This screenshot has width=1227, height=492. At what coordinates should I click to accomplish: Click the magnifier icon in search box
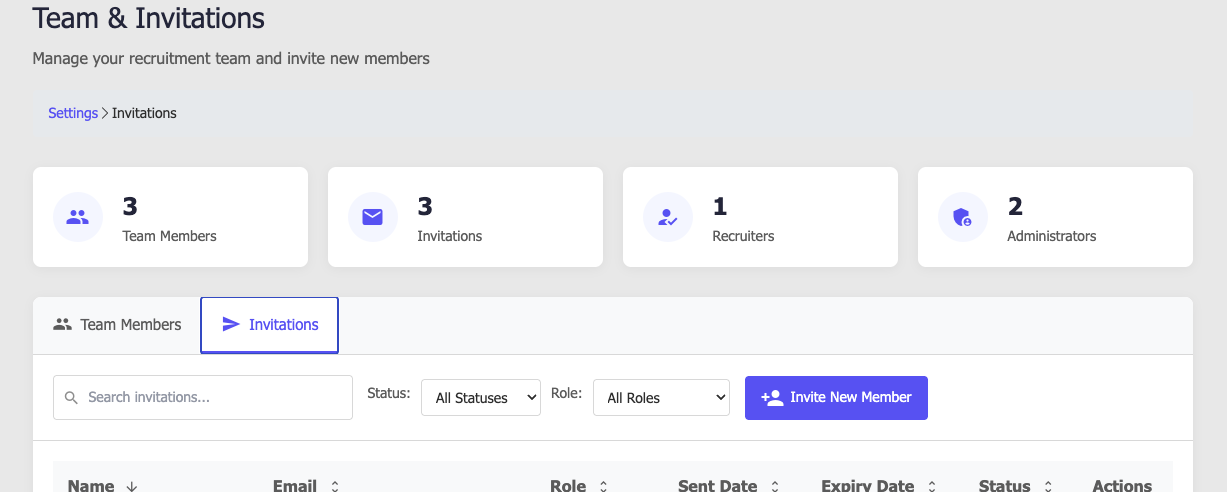[x=71, y=398]
